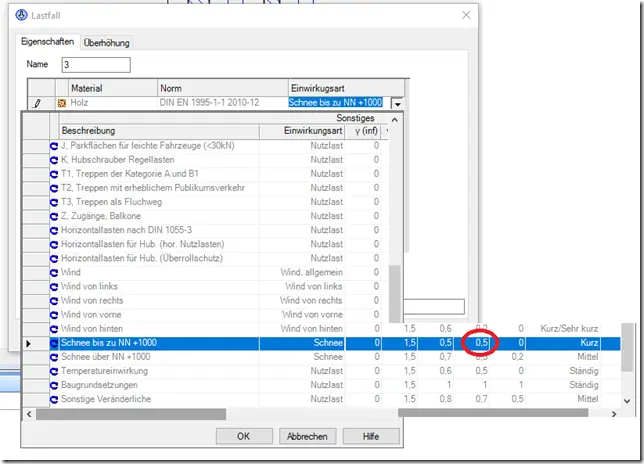Select 'Z, Zugänge, Balkone' description

pyautogui.click(x=101, y=216)
